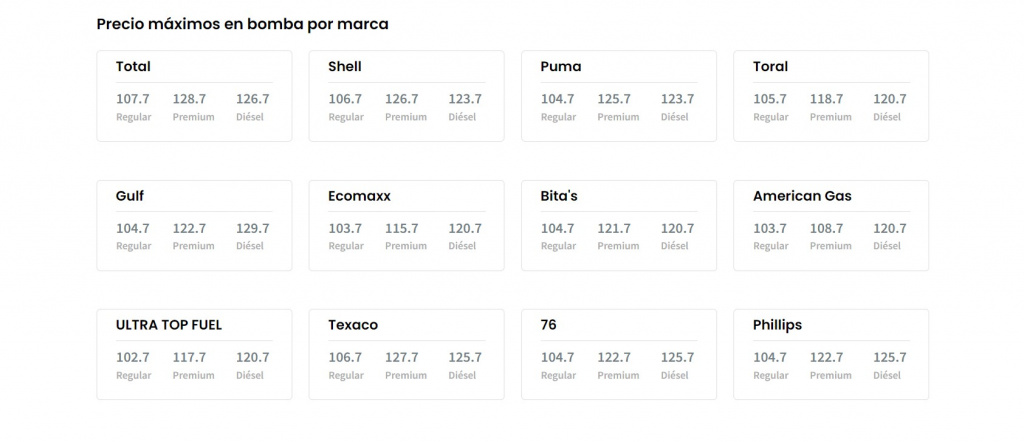Screen dimensions: 1024x442
Task: Open the Bita's brand card title
Action: [x=559, y=196]
